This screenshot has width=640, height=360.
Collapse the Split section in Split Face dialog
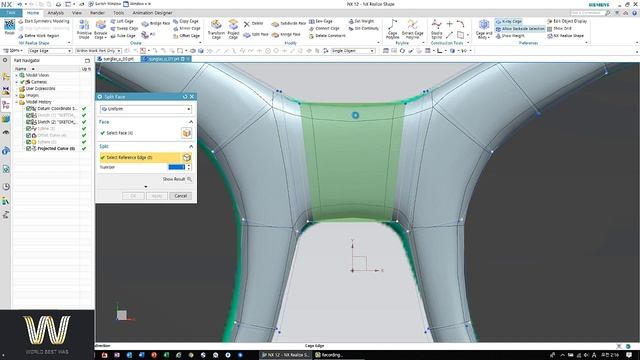pyautogui.click(x=191, y=146)
